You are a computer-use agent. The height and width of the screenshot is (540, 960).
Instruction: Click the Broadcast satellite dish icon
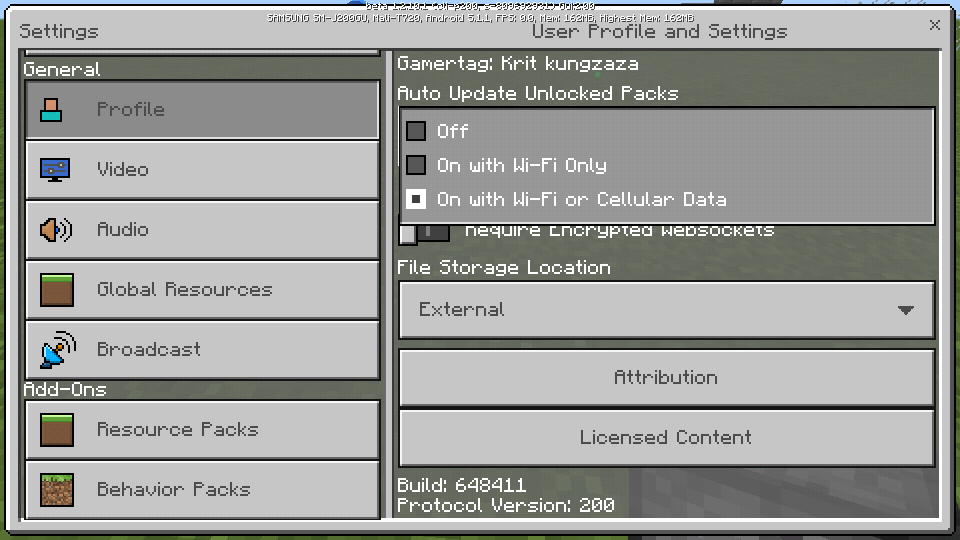click(x=58, y=350)
